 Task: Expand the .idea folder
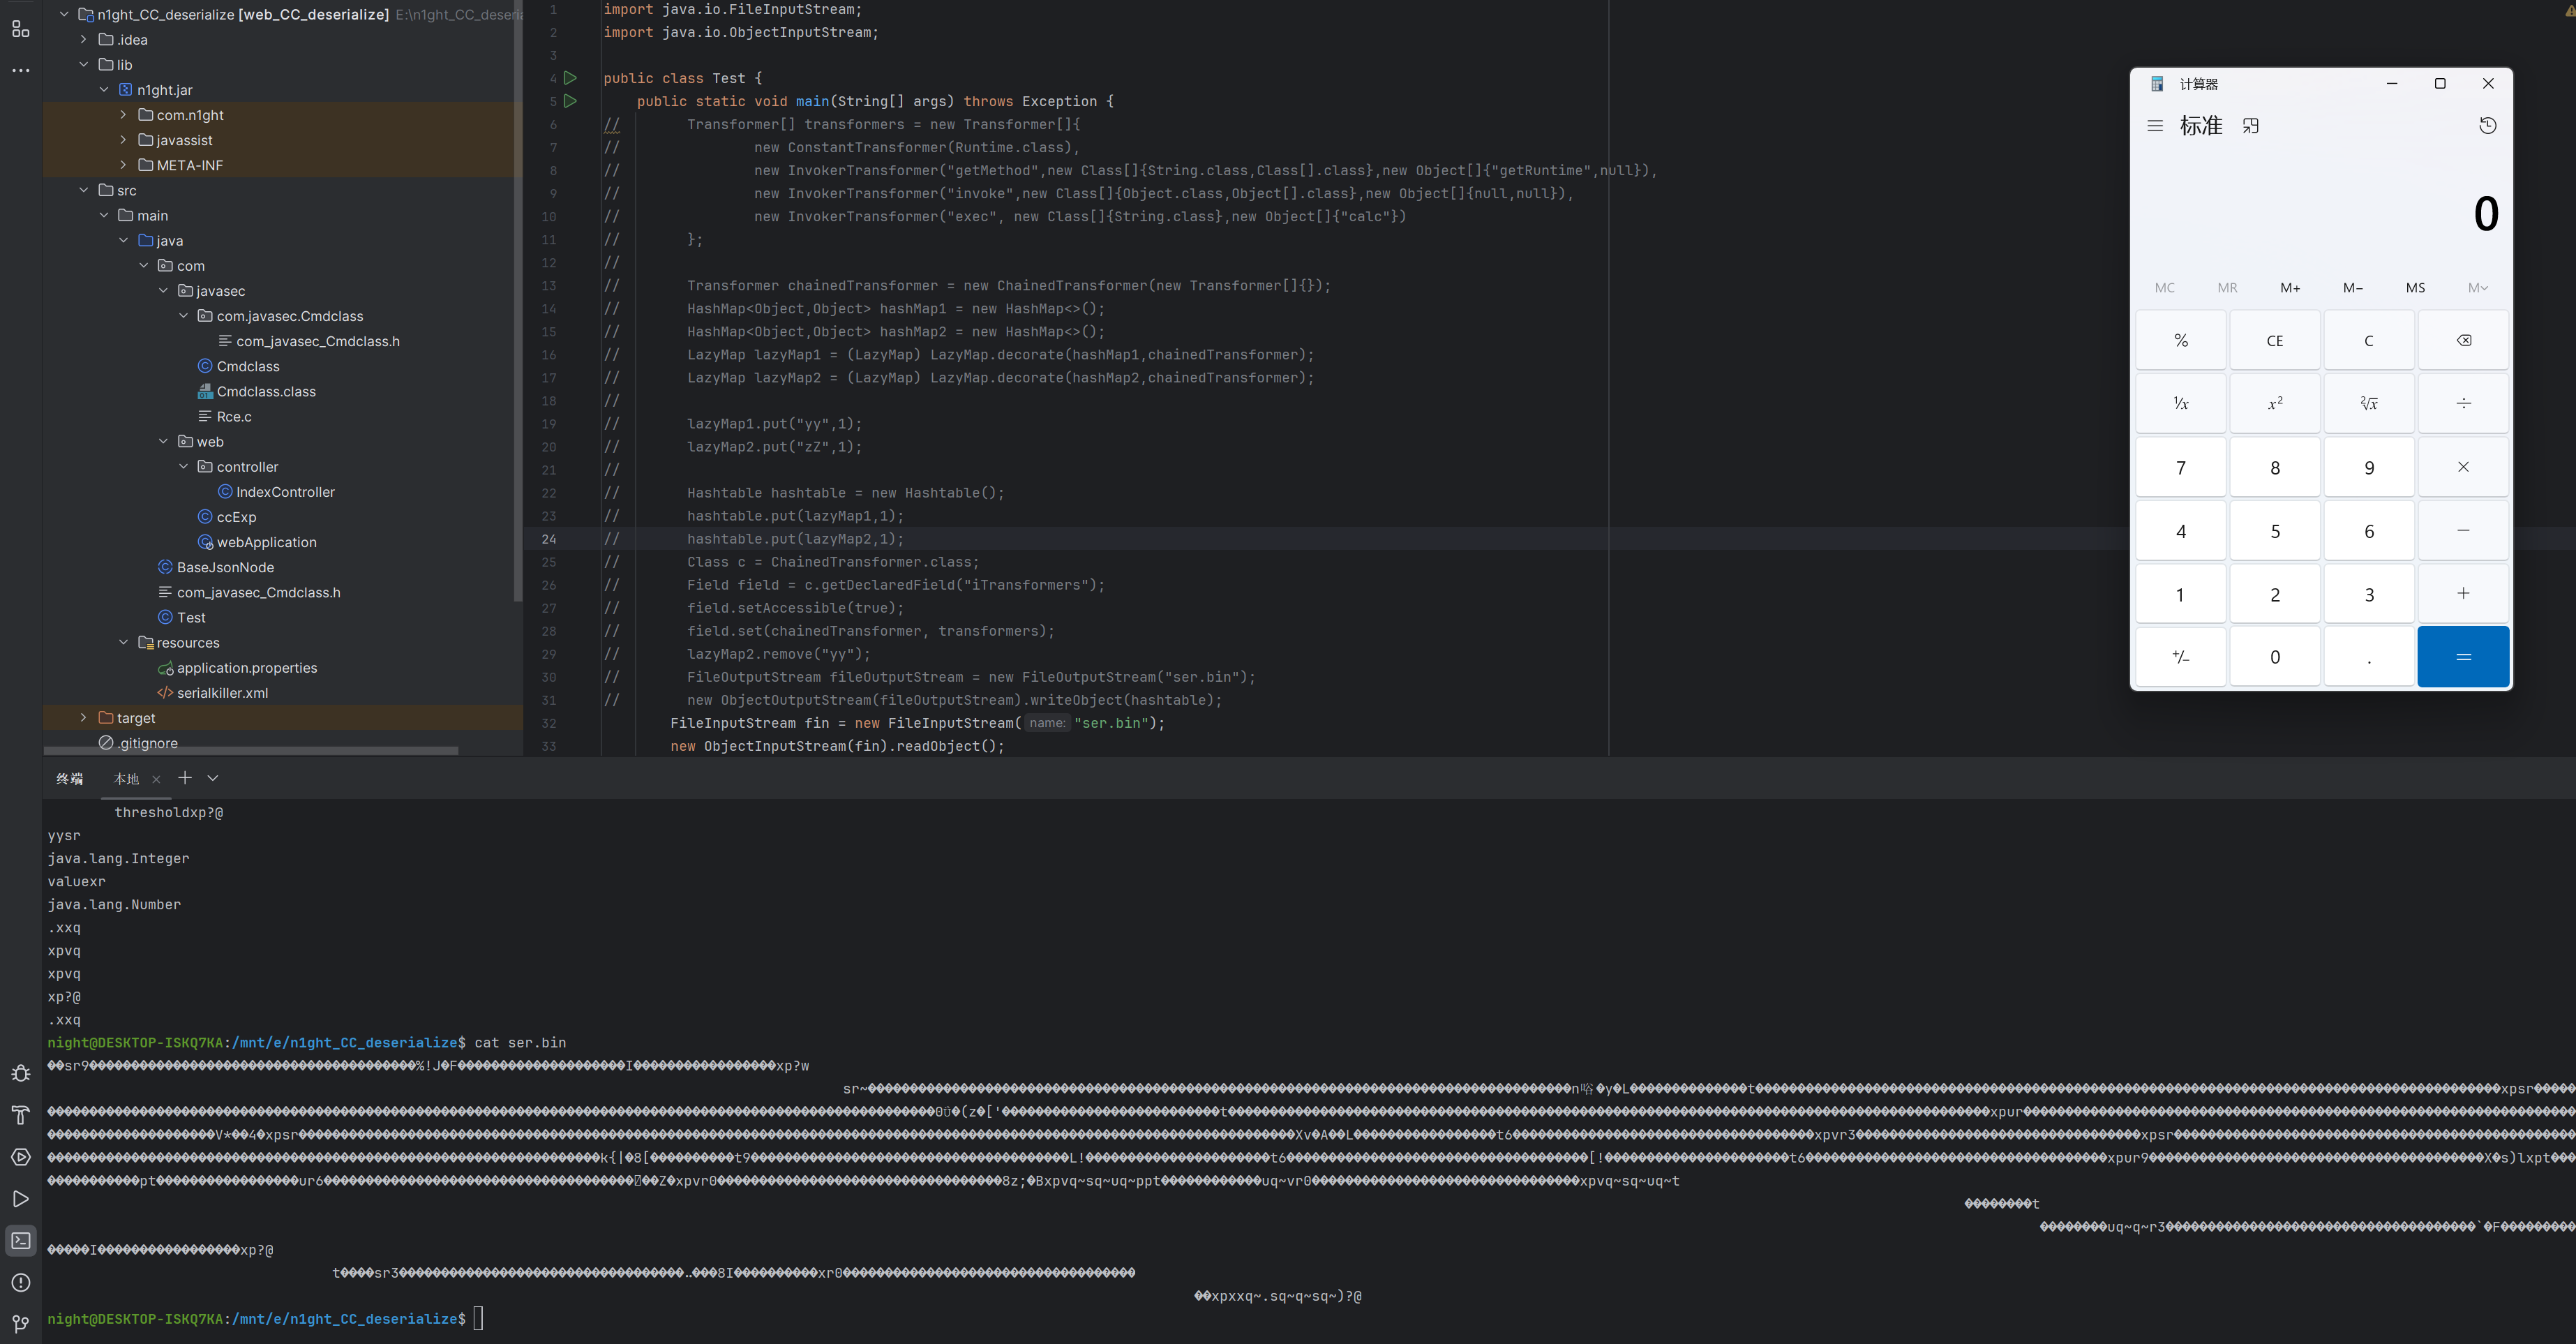point(84,40)
